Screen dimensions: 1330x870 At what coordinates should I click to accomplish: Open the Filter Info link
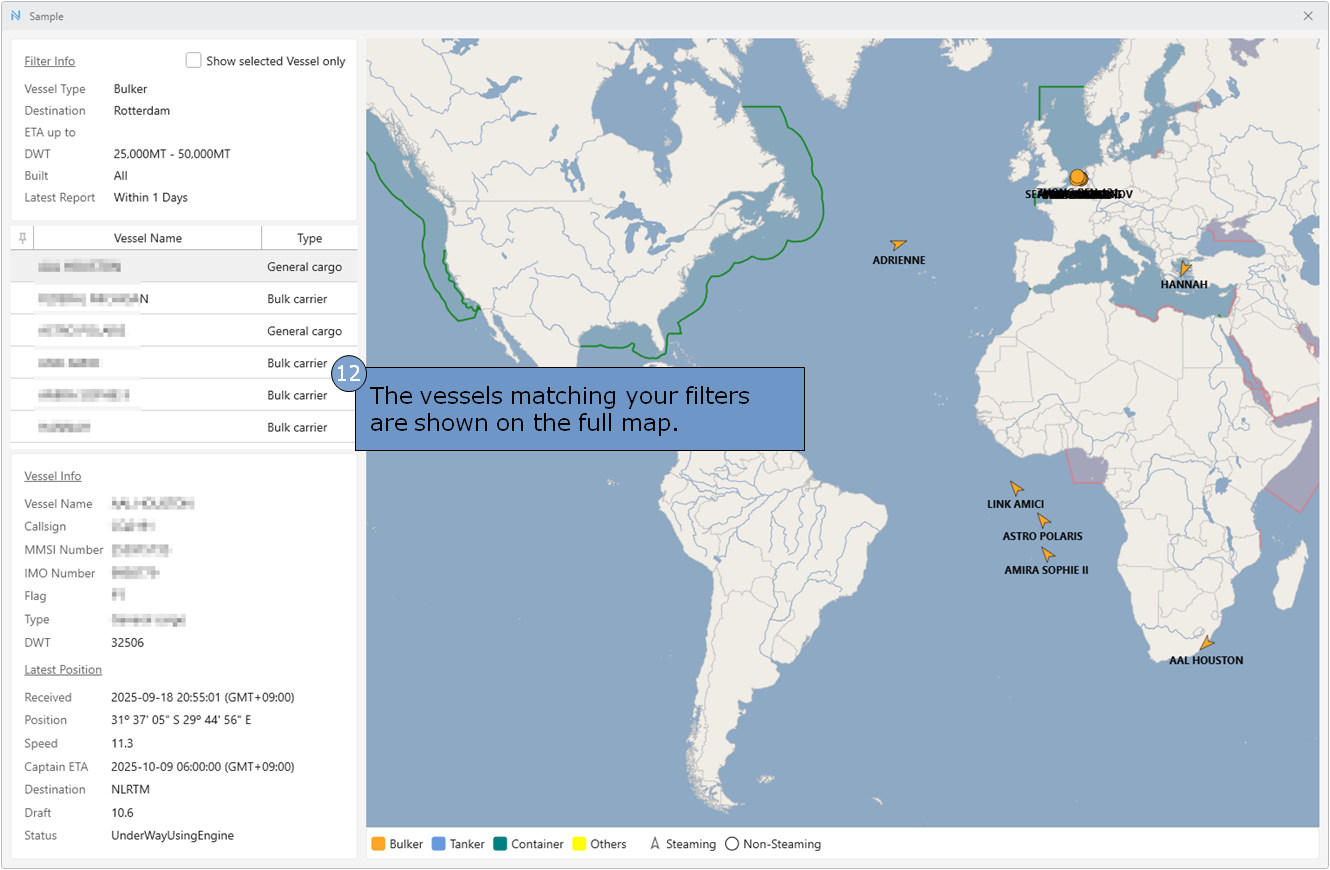coord(50,61)
